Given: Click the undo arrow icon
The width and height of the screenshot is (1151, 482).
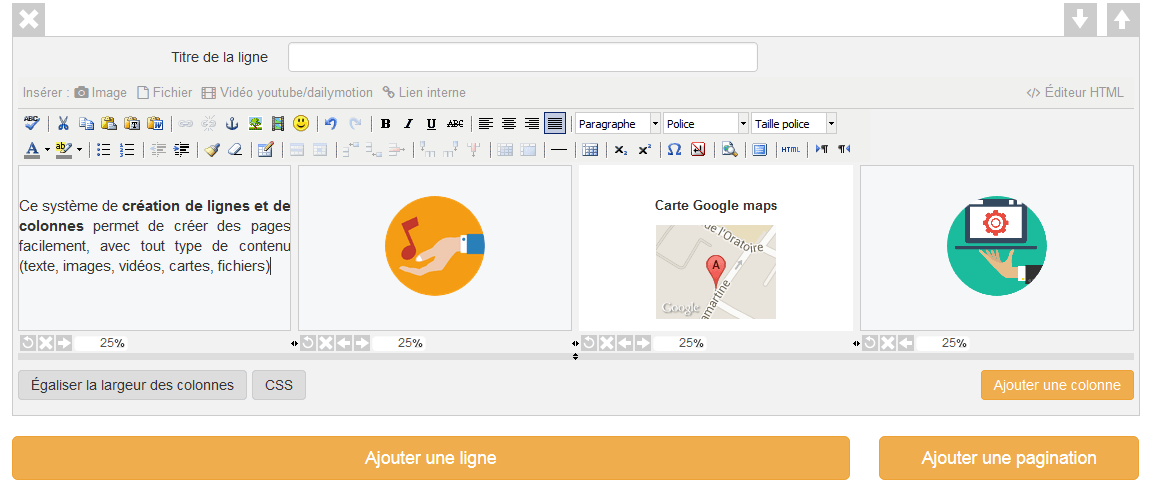Looking at the screenshot, I should tap(331, 124).
